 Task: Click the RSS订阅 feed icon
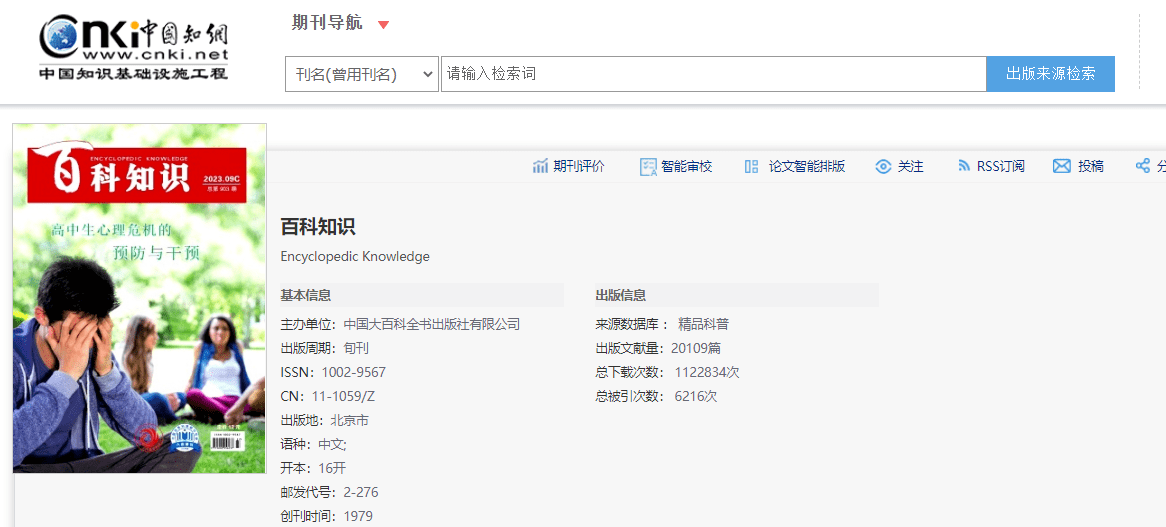tap(964, 166)
